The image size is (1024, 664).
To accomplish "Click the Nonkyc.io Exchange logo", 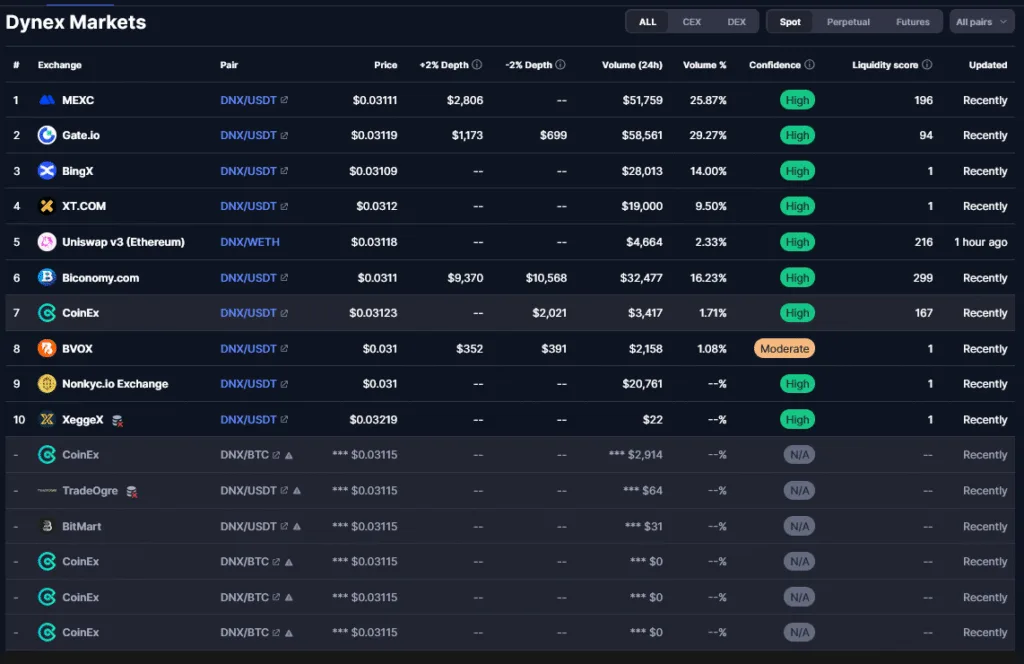I will click(47, 384).
